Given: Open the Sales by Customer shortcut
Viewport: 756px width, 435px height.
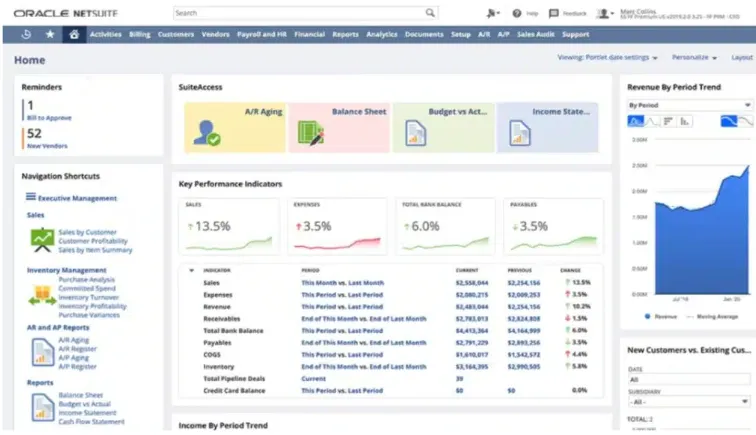Looking at the screenshot, I should tap(87, 232).
